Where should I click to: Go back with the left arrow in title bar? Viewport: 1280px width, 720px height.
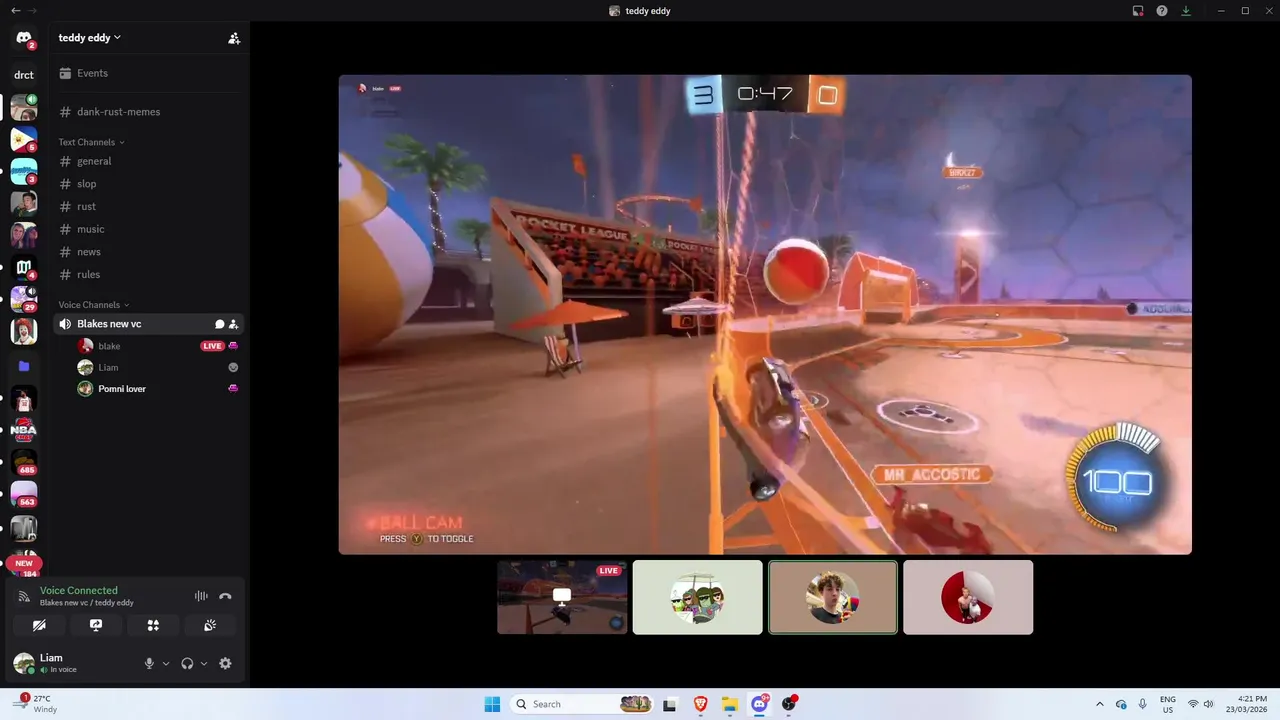coord(15,10)
